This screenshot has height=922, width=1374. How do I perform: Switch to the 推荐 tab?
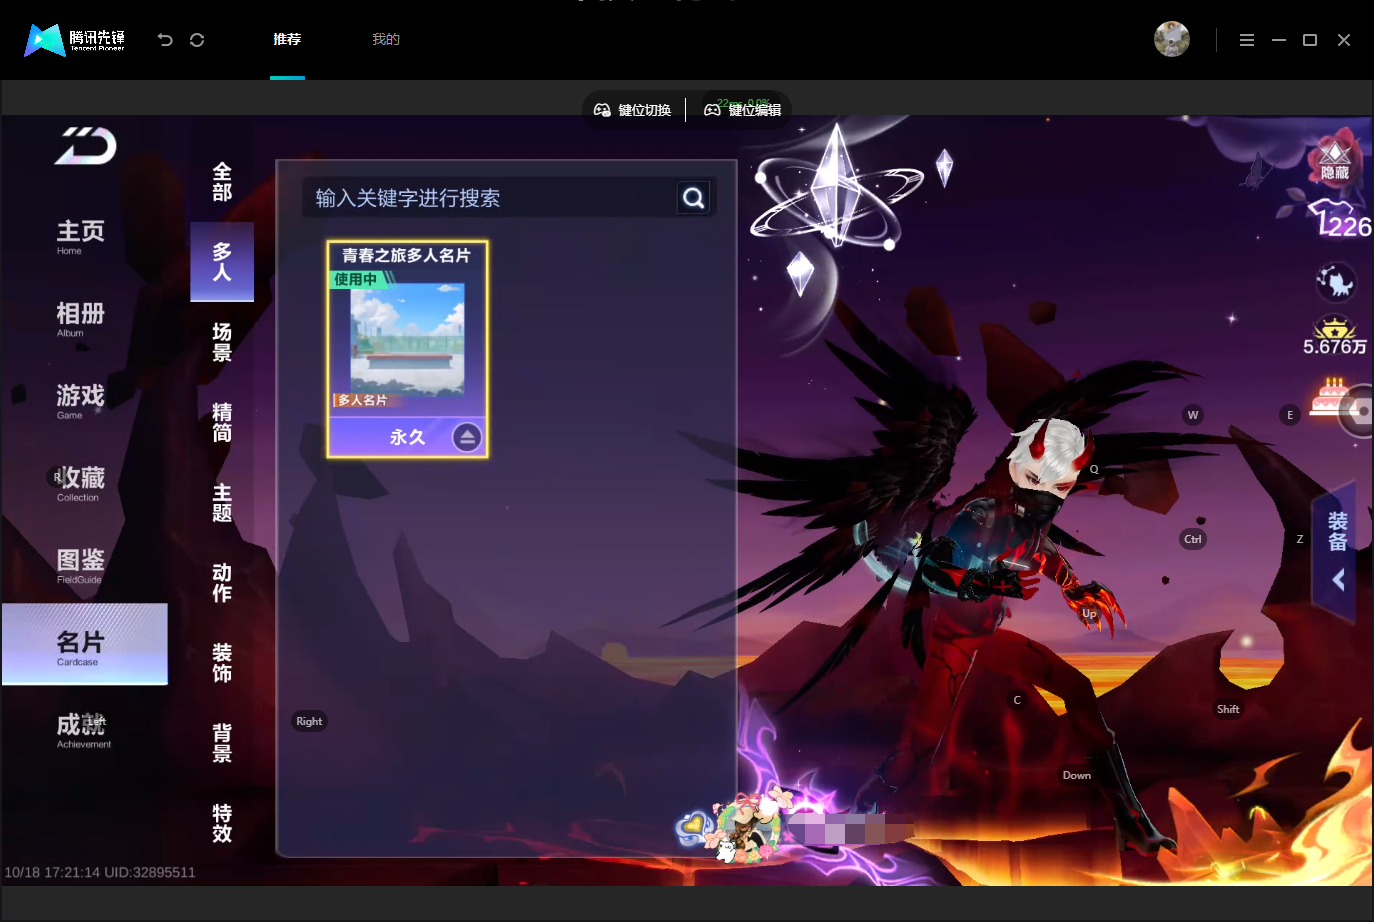pos(287,40)
